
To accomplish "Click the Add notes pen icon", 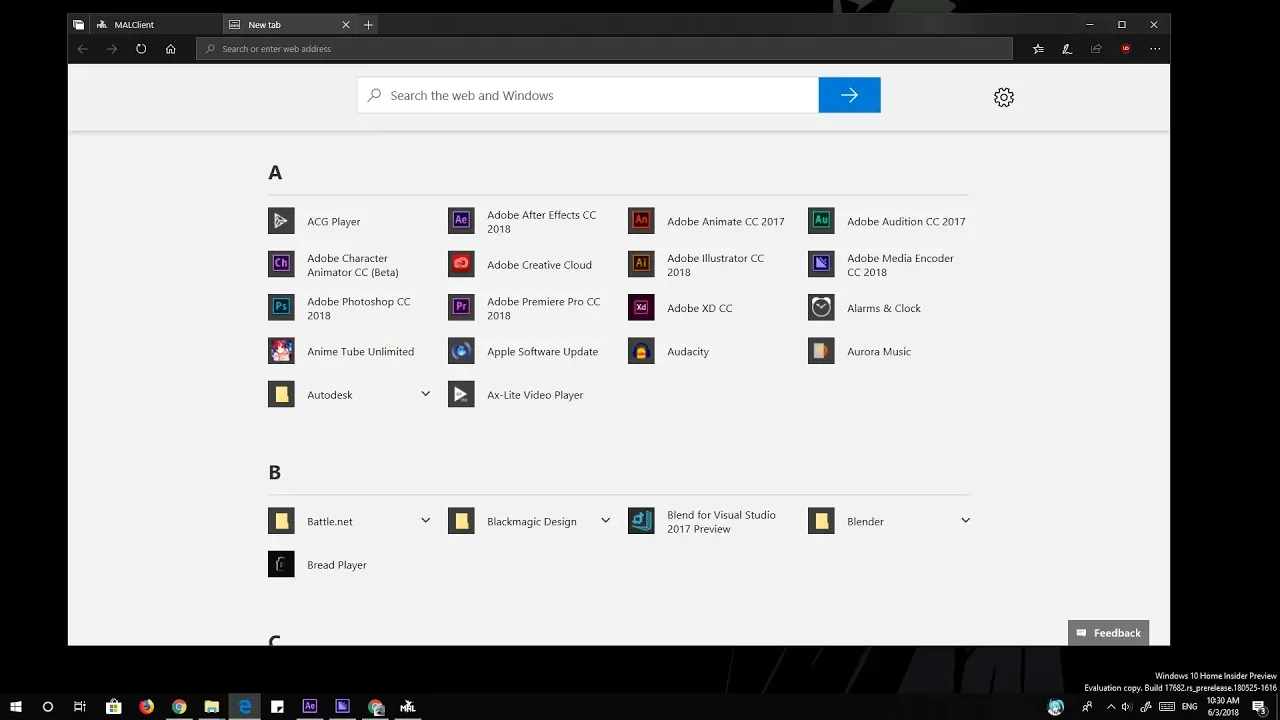I will click(1067, 49).
